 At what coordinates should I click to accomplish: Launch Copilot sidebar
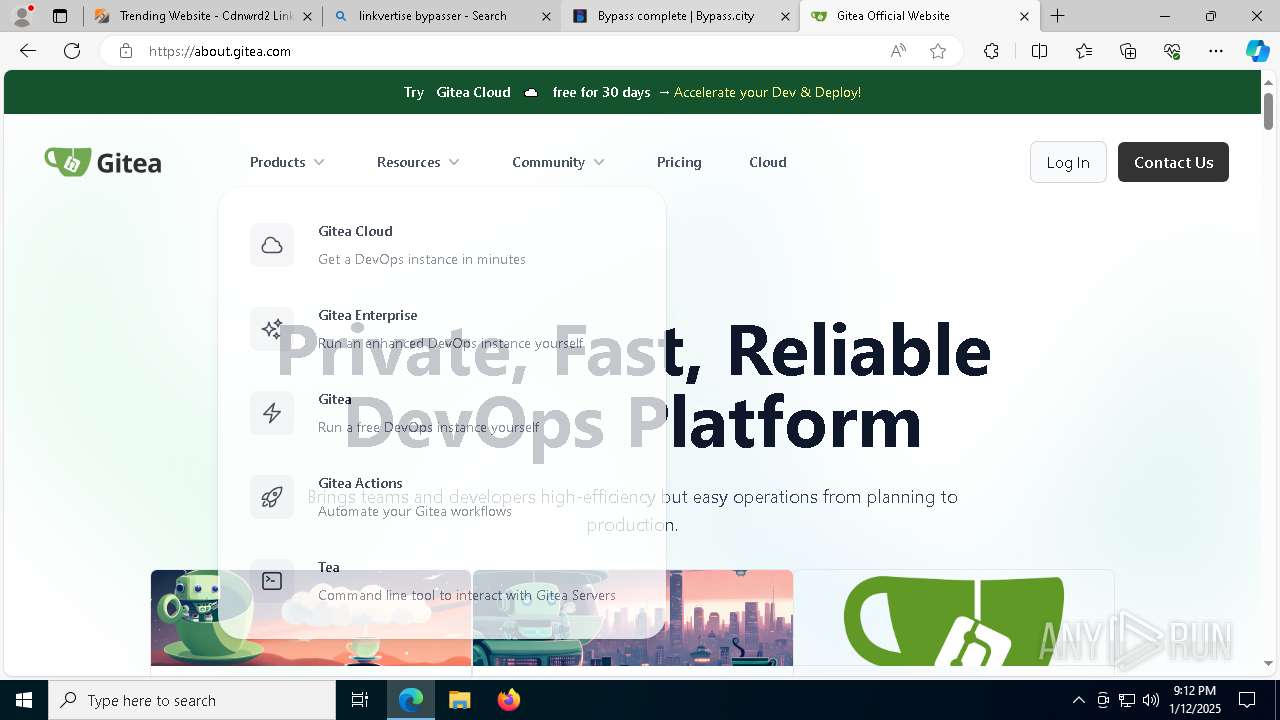pyautogui.click(x=1257, y=51)
